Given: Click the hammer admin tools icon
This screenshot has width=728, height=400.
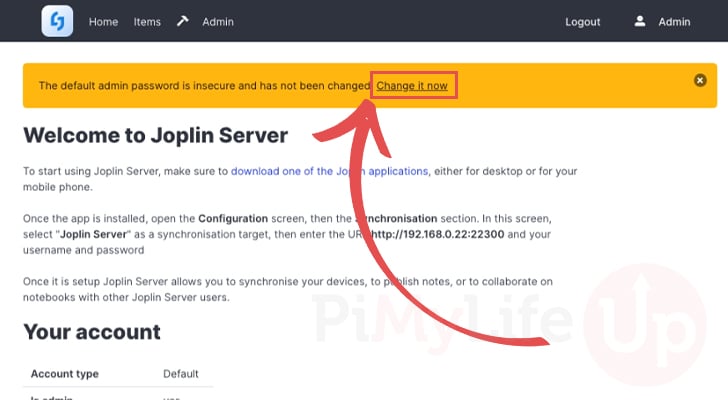Looking at the screenshot, I should 182,21.
